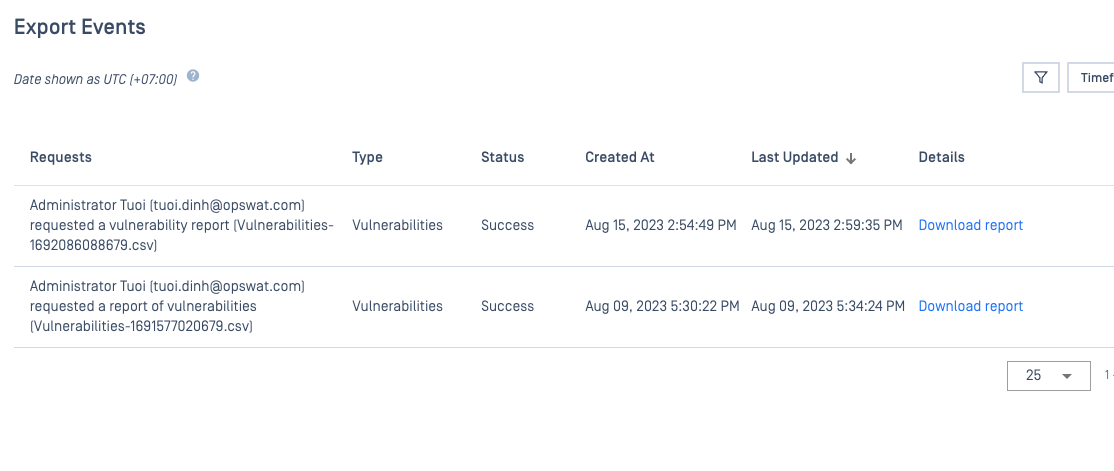Sort table by Created At column
Image resolution: width=1114 pixels, height=471 pixels.
(x=620, y=157)
